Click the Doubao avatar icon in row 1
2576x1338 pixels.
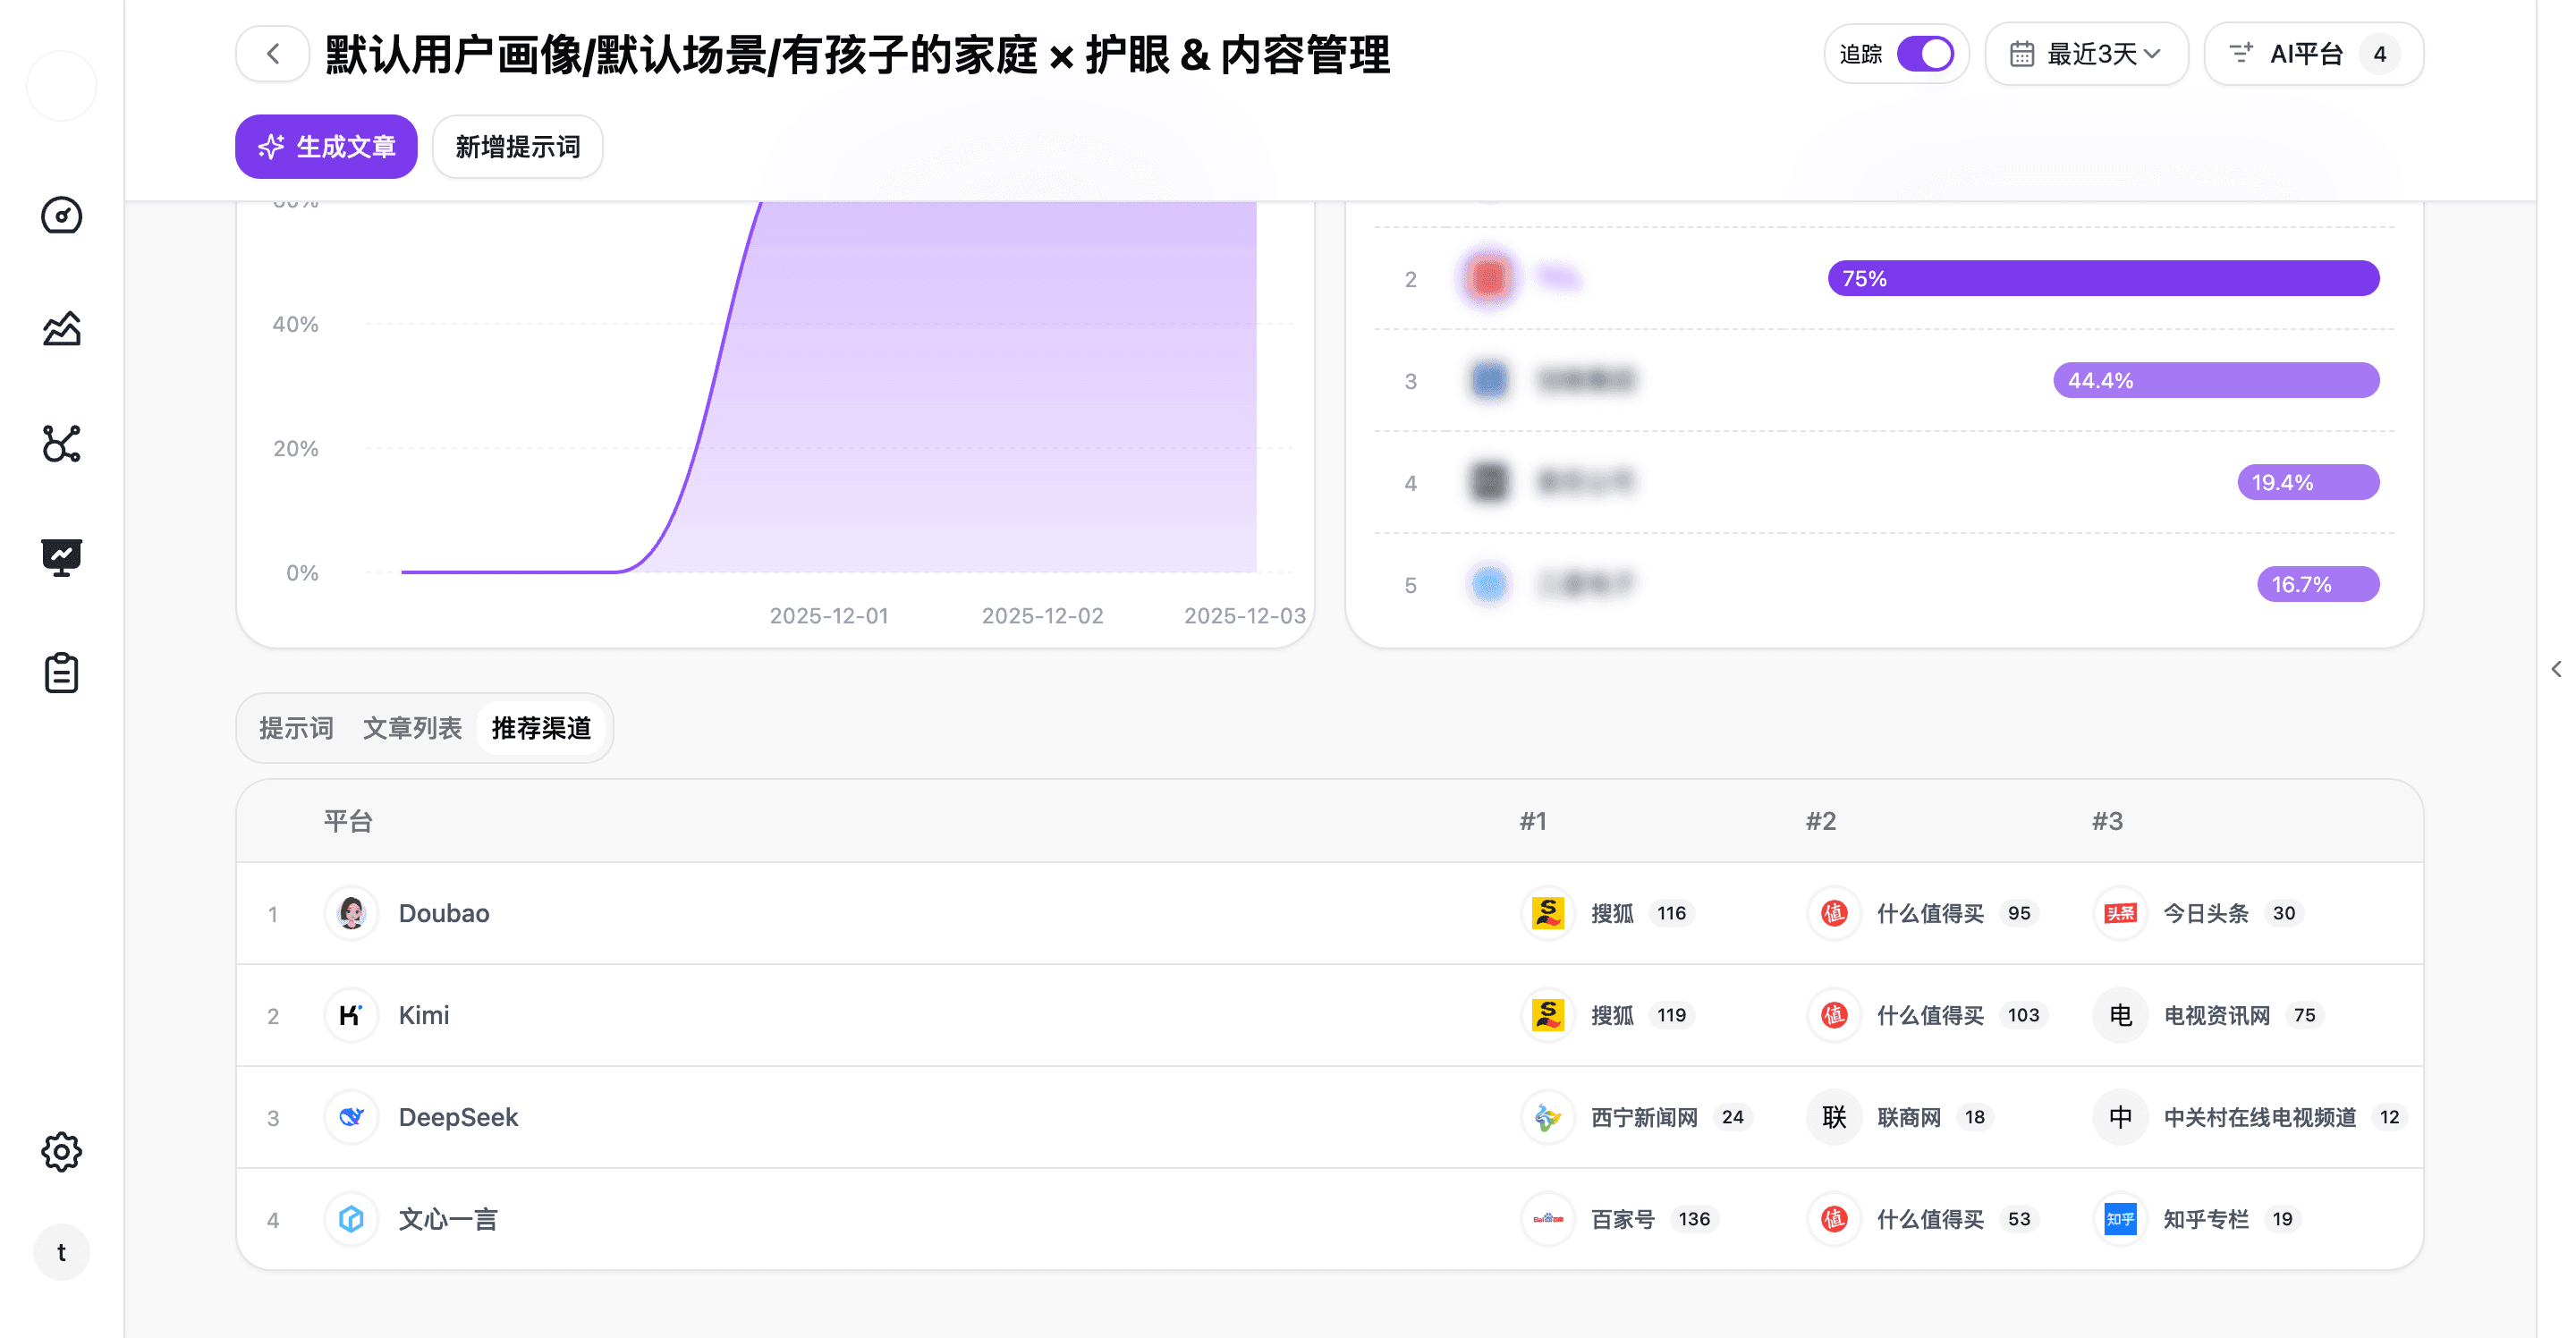point(350,913)
